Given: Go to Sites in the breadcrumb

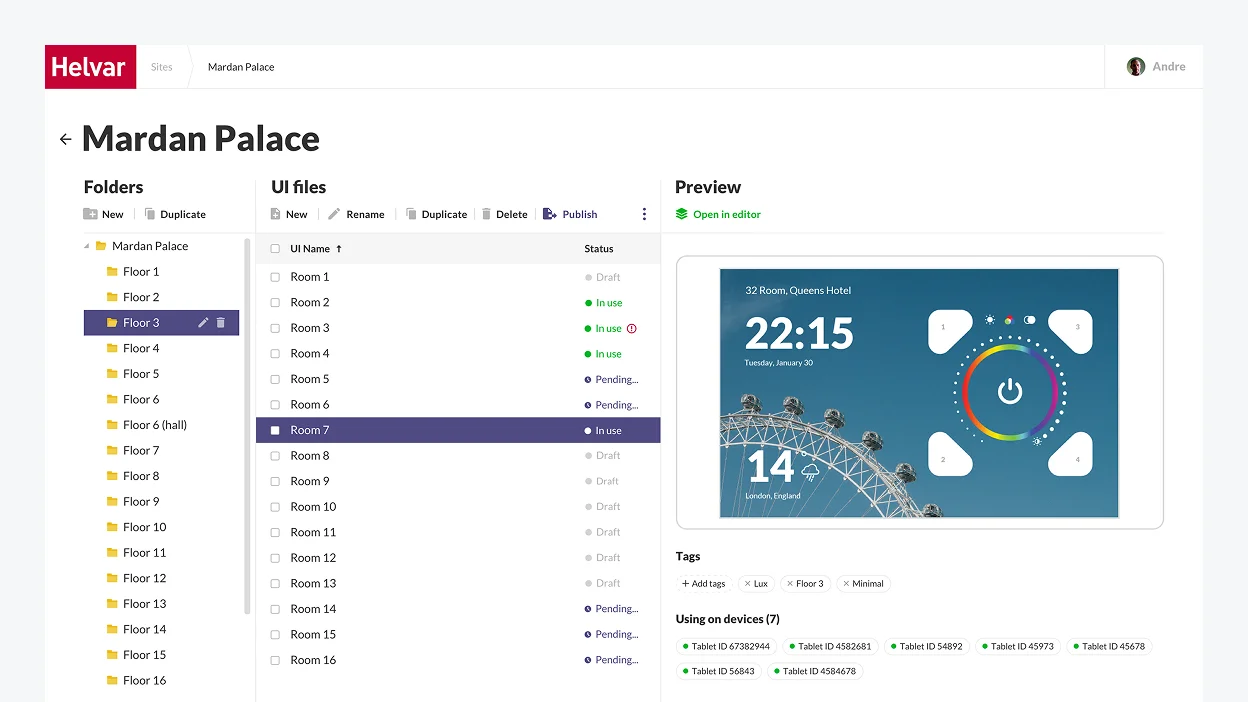Looking at the screenshot, I should (x=162, y=67).
